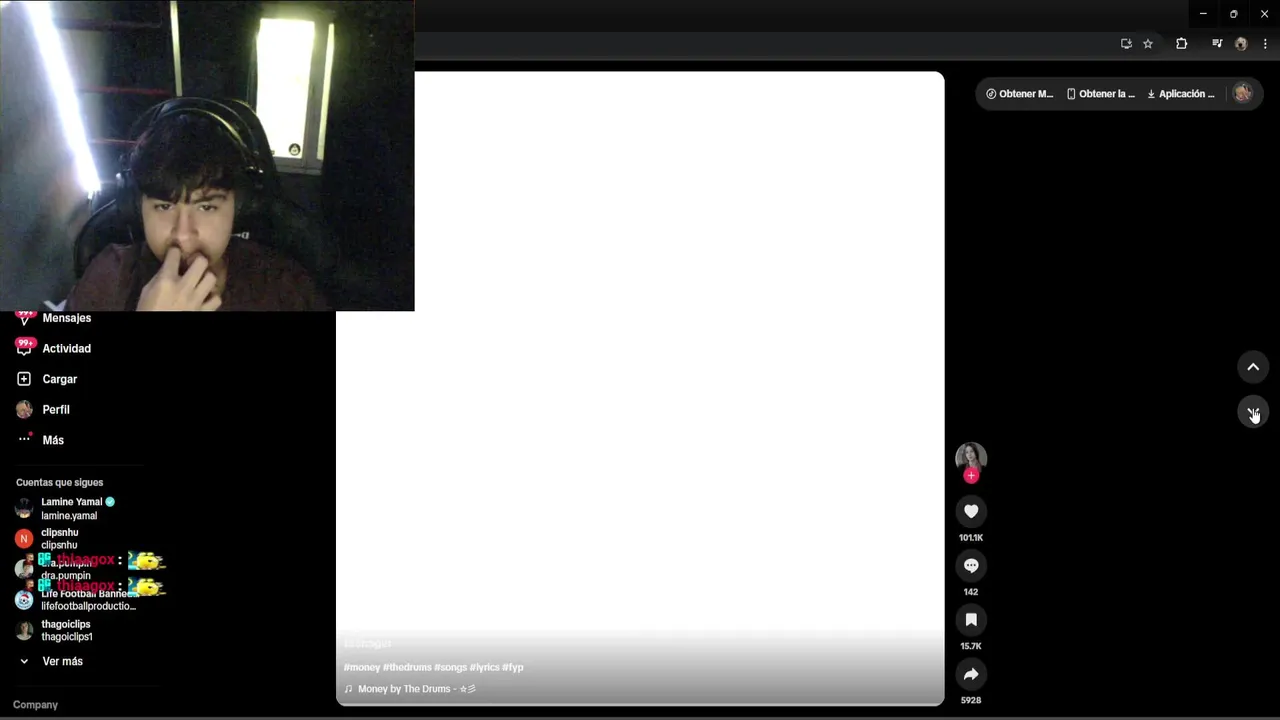Click the music note icon beside sound title
Image resolution: width=1280 pixels, height=720 pixels.
point(348,689)
